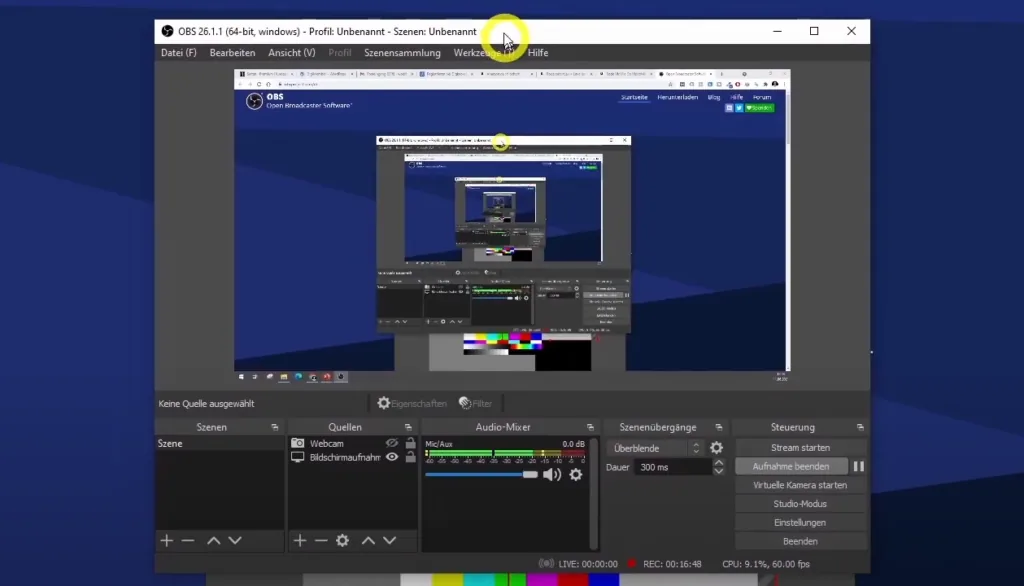Toggle the lock on Webcam source

click(410, 443)
